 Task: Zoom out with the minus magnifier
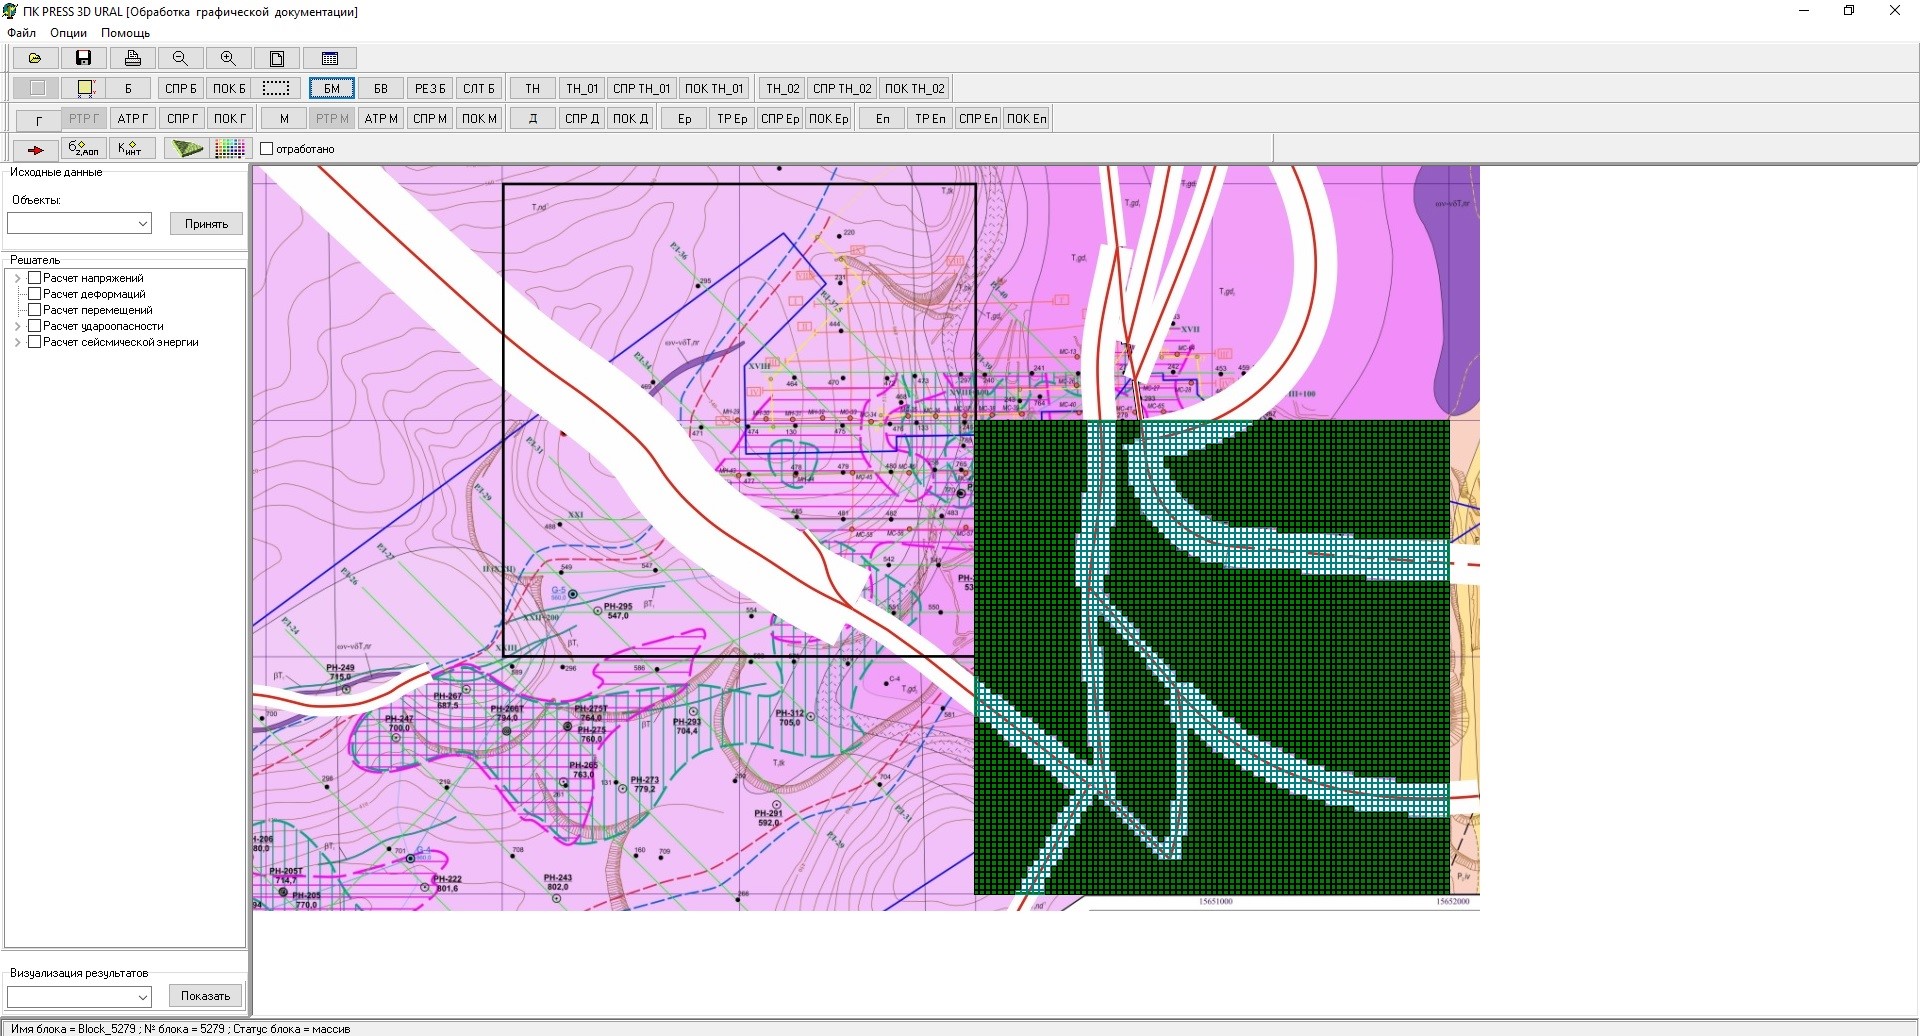click(180, 58)
